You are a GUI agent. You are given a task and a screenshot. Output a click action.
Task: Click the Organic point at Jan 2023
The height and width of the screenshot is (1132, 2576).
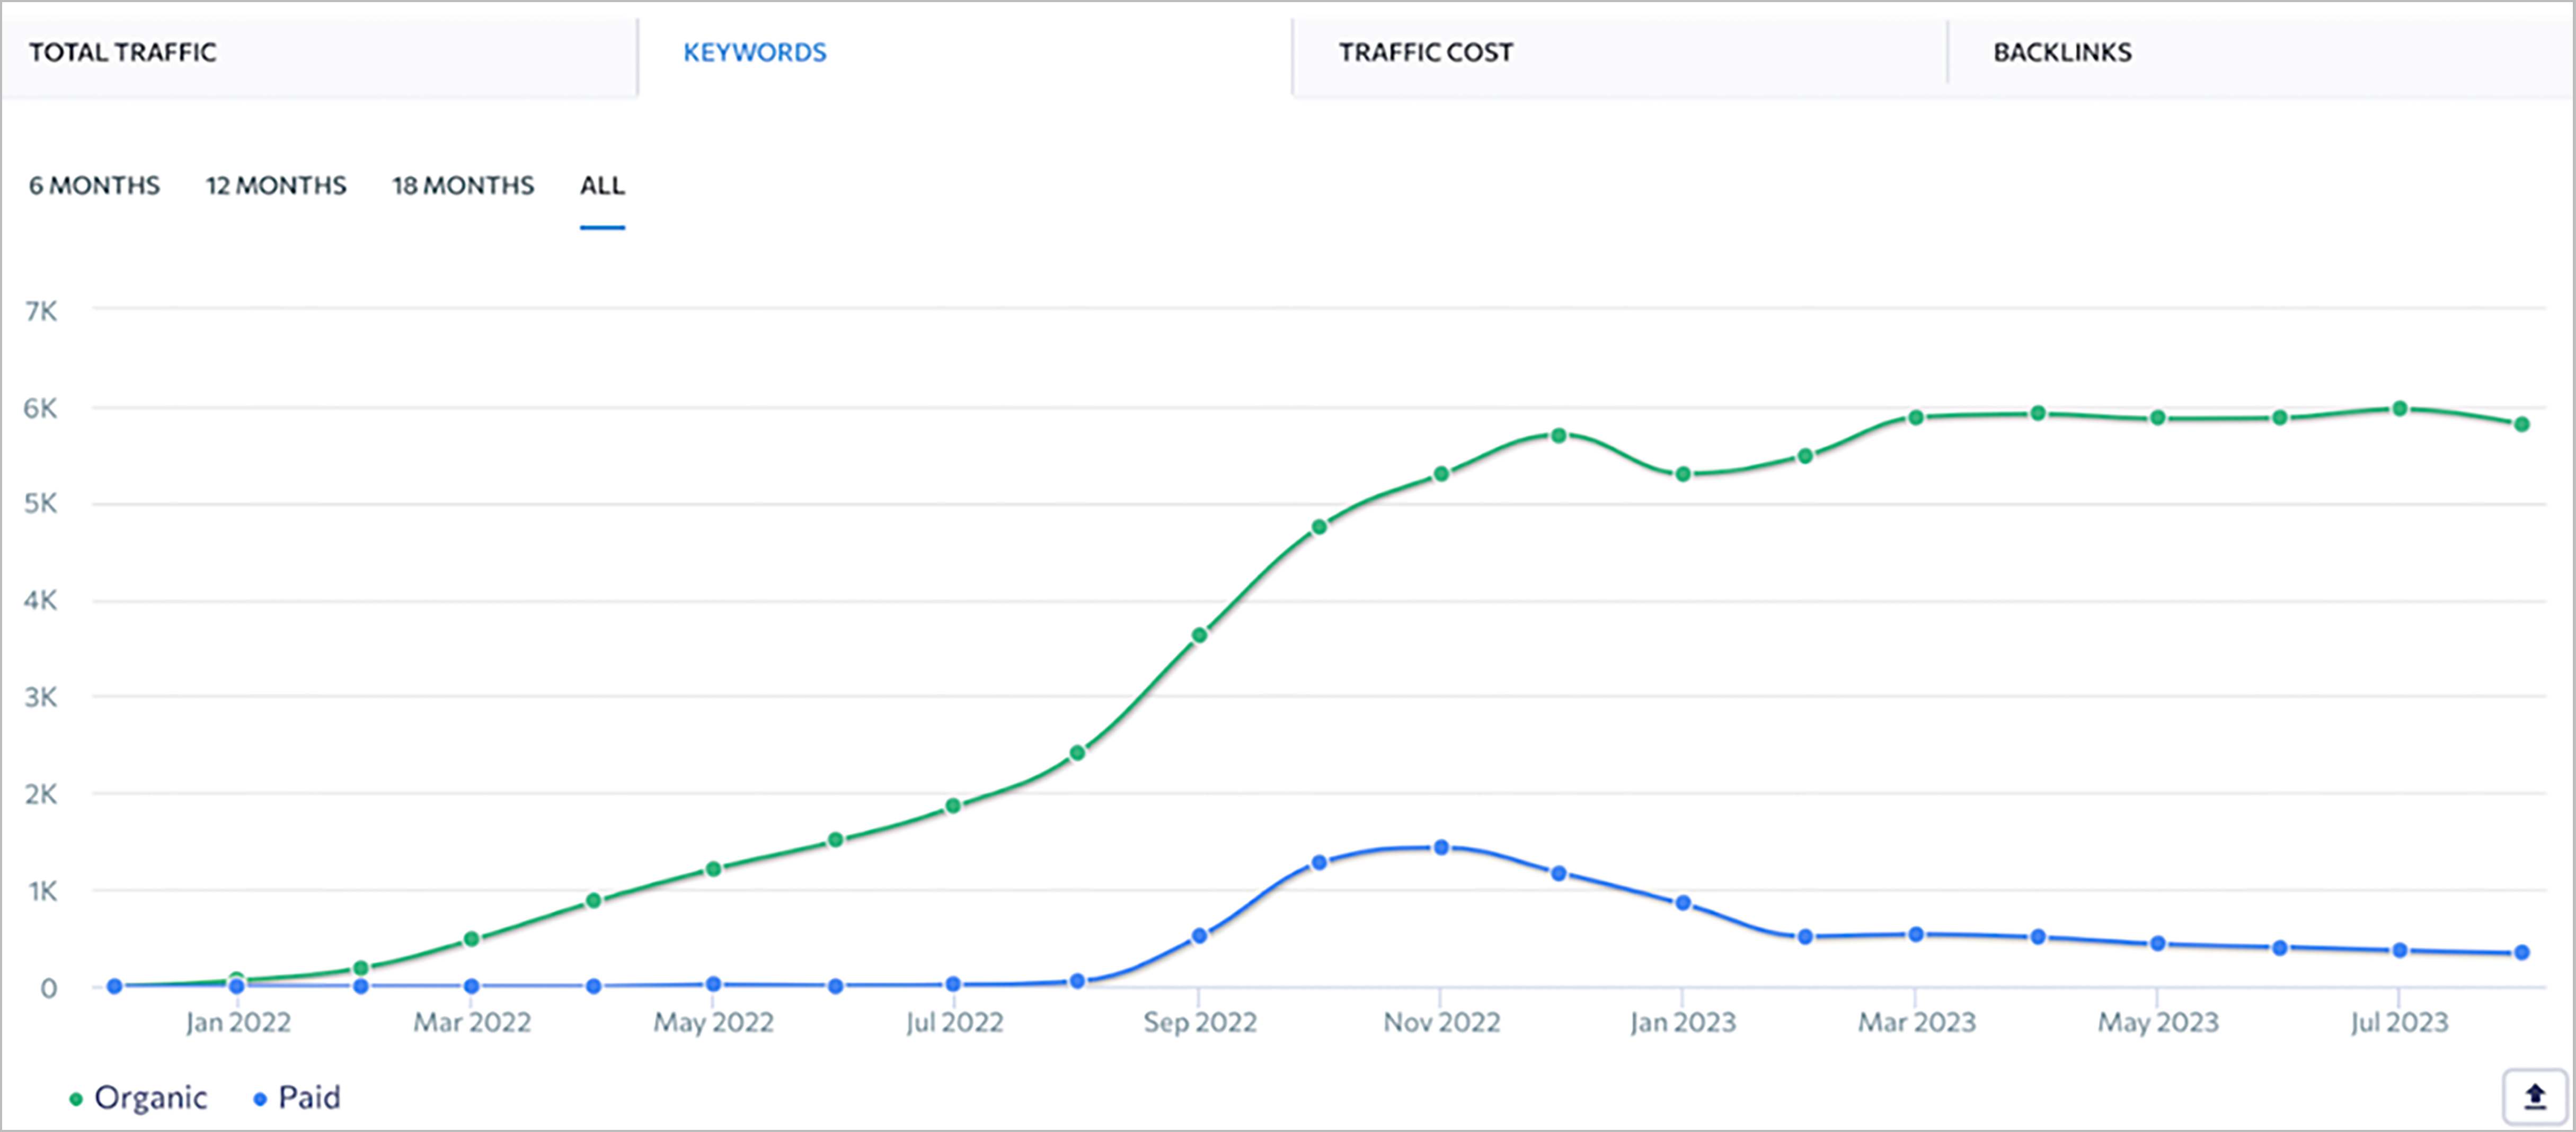point(1683,474)
